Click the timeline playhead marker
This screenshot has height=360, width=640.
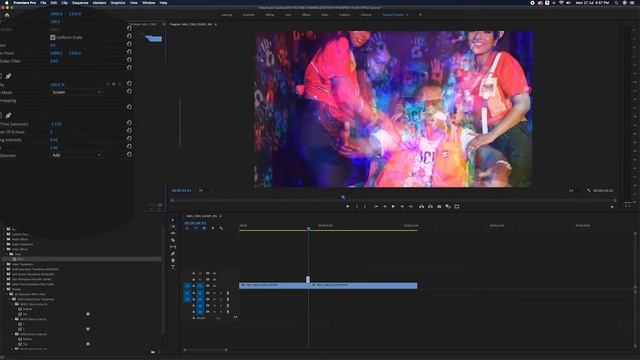point(309,228)
